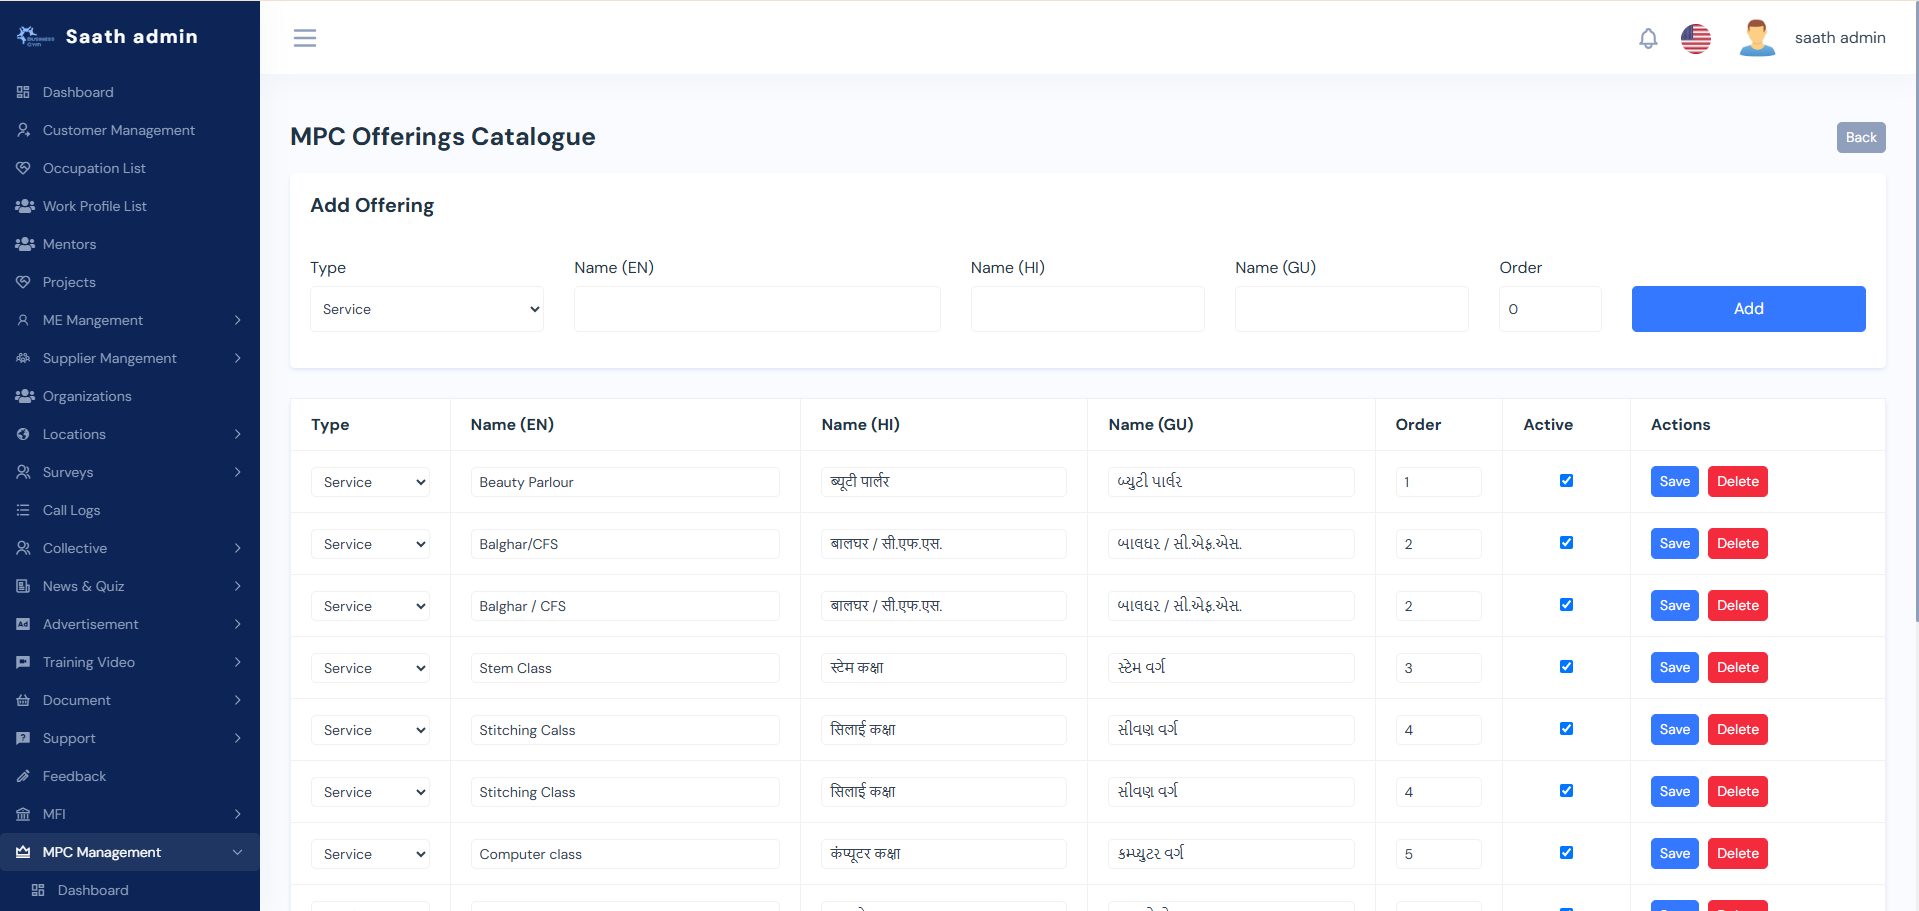The height and width of the screenshot is (911, 1919).
Task: Click the Advertisement sidebar icon
Action: pos(23,624)
